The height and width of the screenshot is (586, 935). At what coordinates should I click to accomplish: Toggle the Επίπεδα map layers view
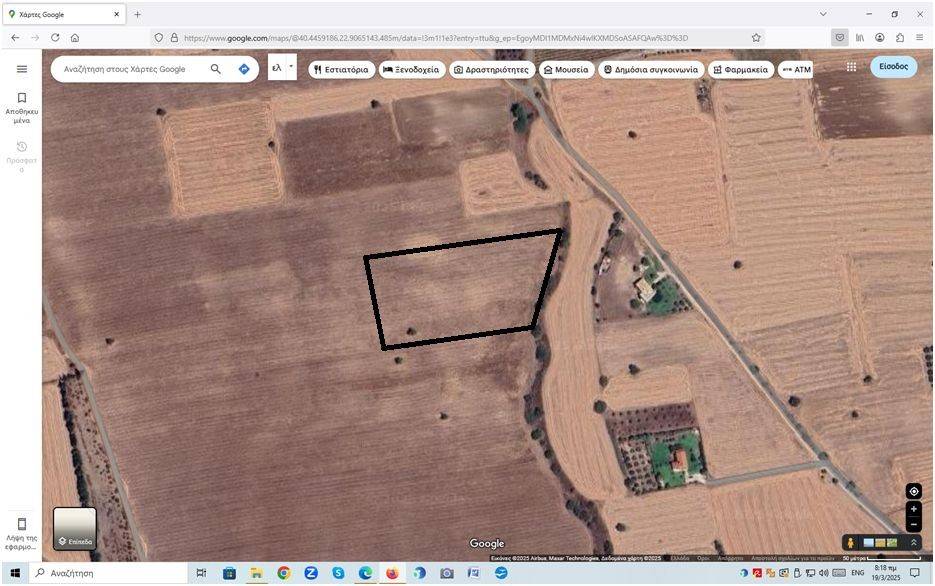(x=75, y=528)
